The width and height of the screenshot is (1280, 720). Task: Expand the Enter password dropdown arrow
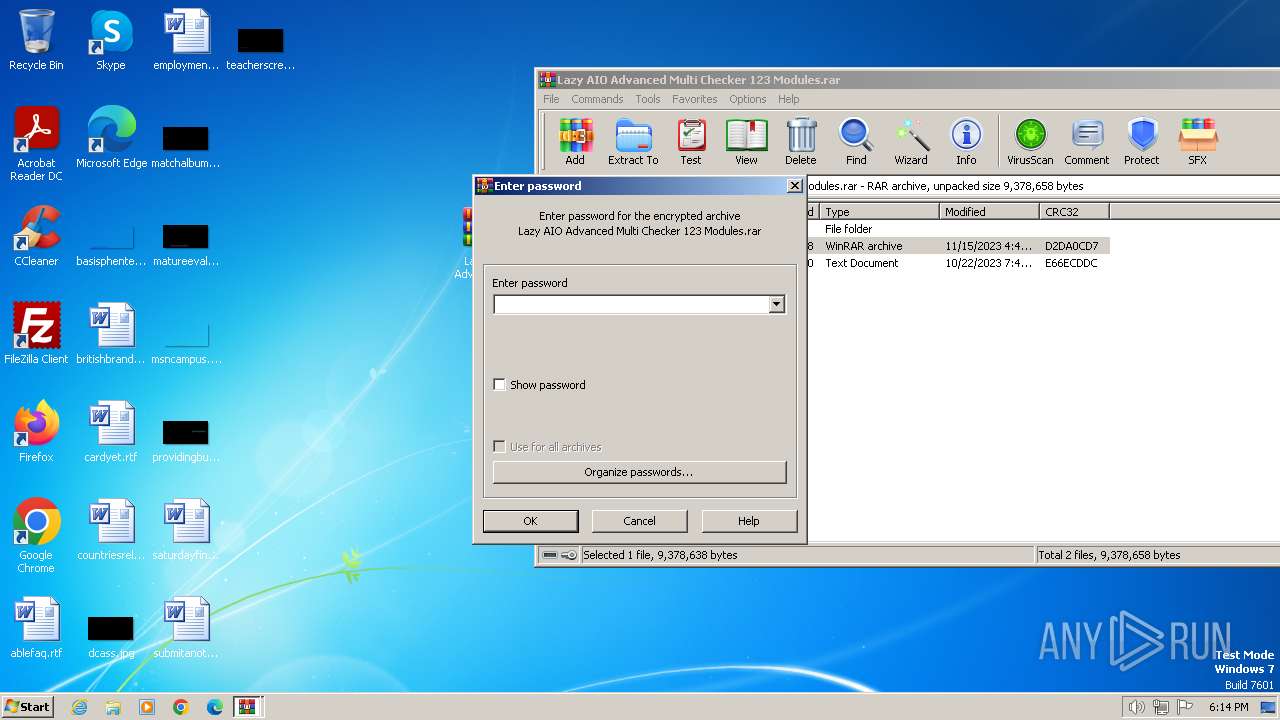point(776,305)
